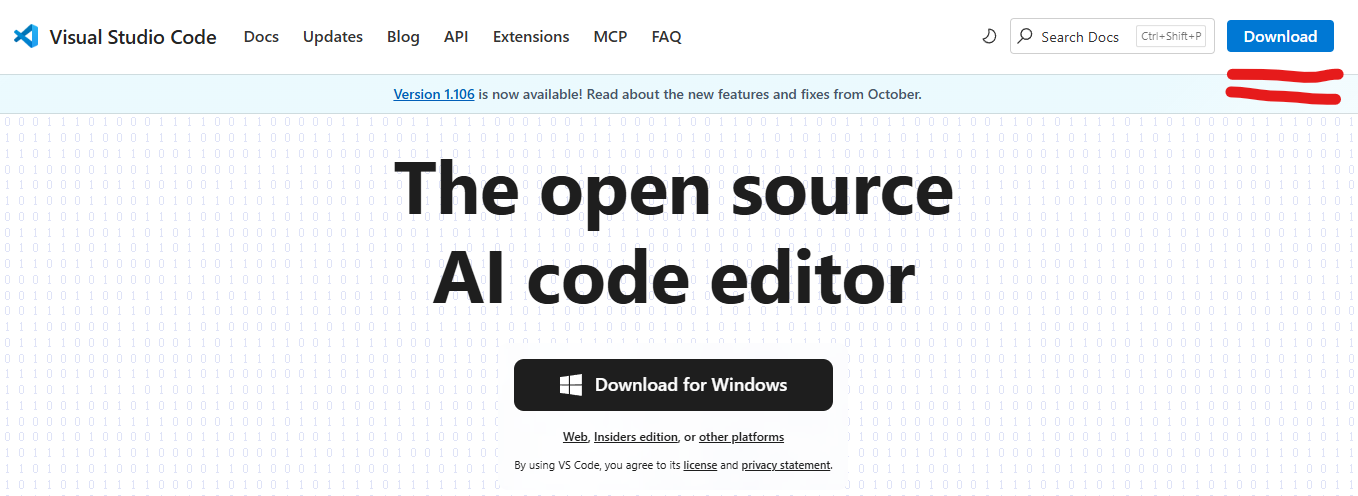1358x496 pixels.
Task: Open the license link
Action: coord(700,465)
